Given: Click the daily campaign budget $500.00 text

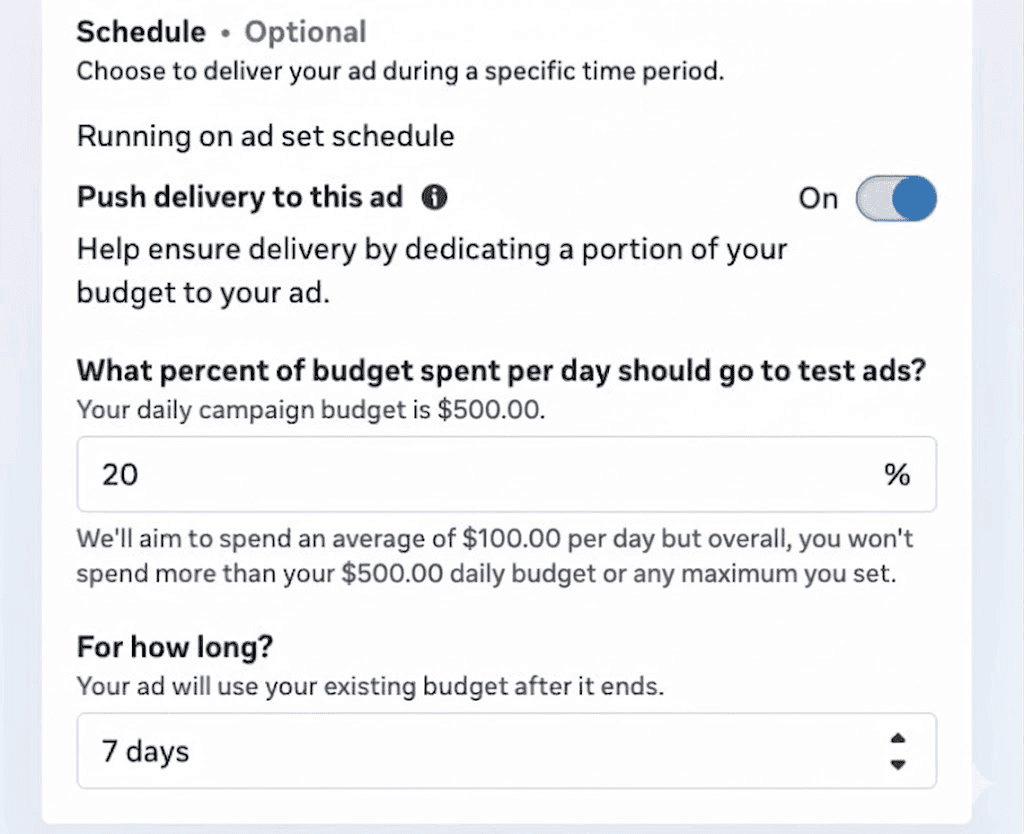Looking at the screenshot, I should tap(311, 412).
